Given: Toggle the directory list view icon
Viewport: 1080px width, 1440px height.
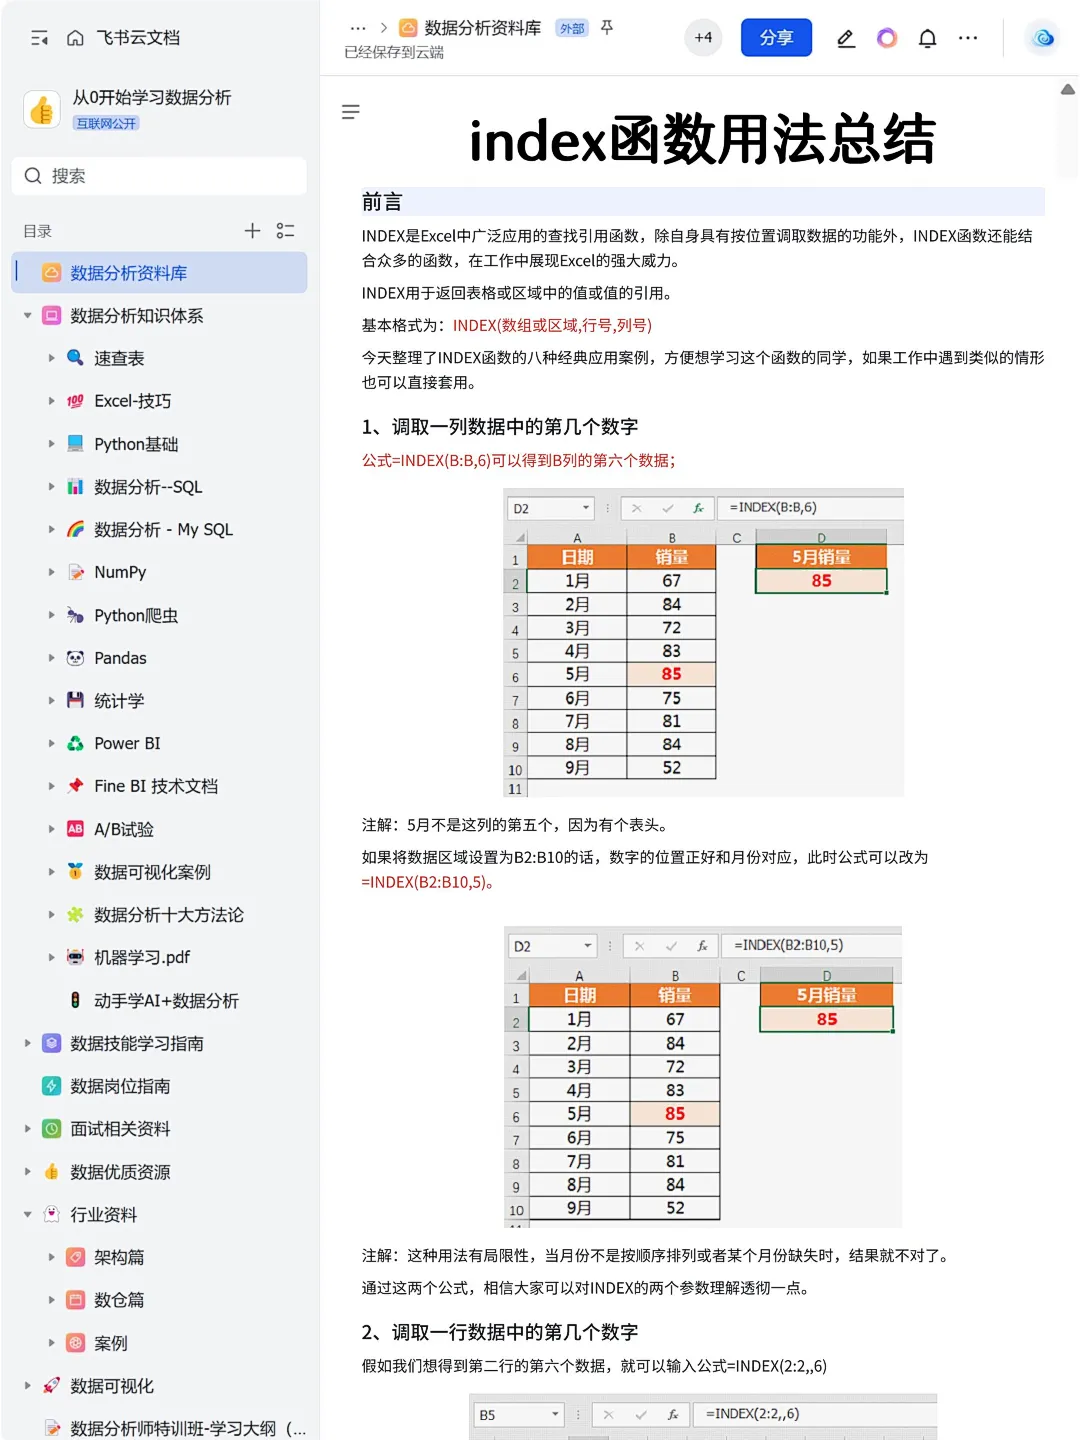Looking at the screenshot, I should [285, 231].
